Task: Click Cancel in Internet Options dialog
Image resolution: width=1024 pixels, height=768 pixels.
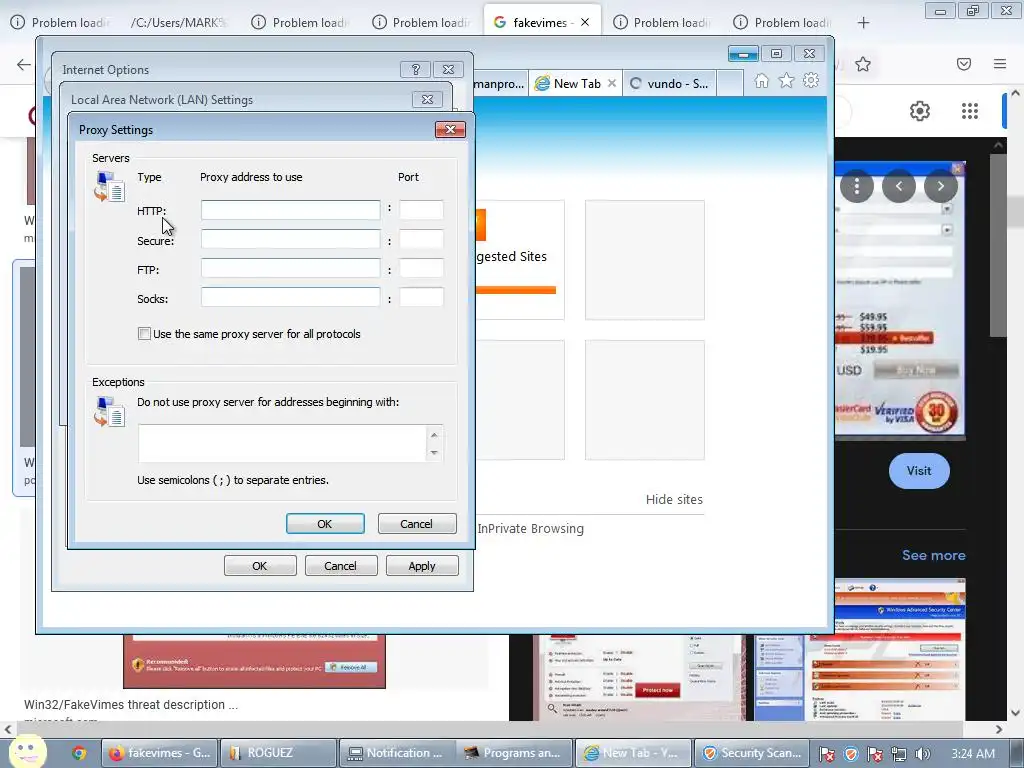Action: pyautogui.click(x=341, y=566)
